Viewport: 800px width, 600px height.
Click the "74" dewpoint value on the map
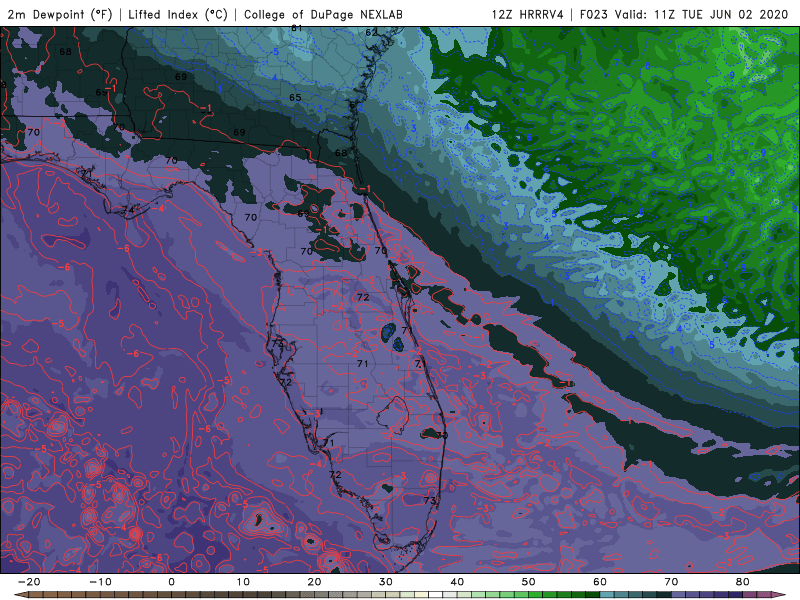128,210
